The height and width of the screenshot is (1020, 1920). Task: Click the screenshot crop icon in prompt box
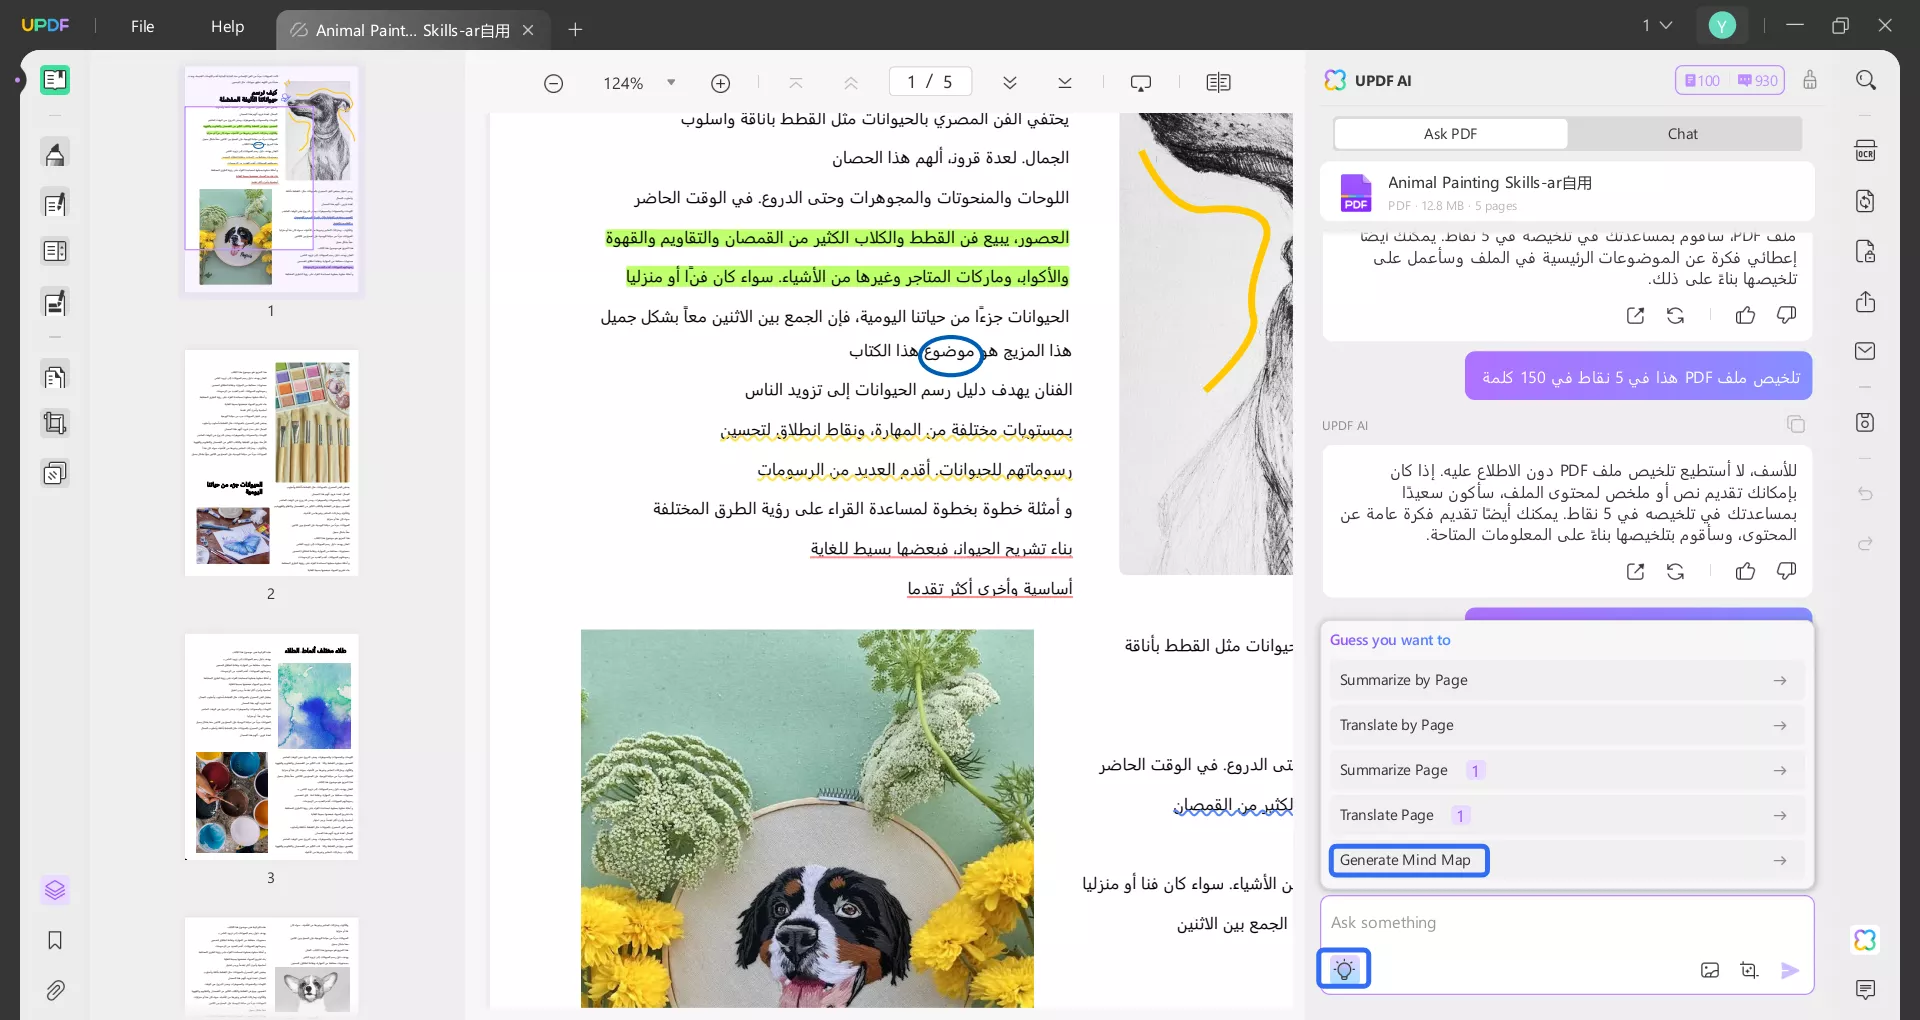click(x=1749, y=970)
